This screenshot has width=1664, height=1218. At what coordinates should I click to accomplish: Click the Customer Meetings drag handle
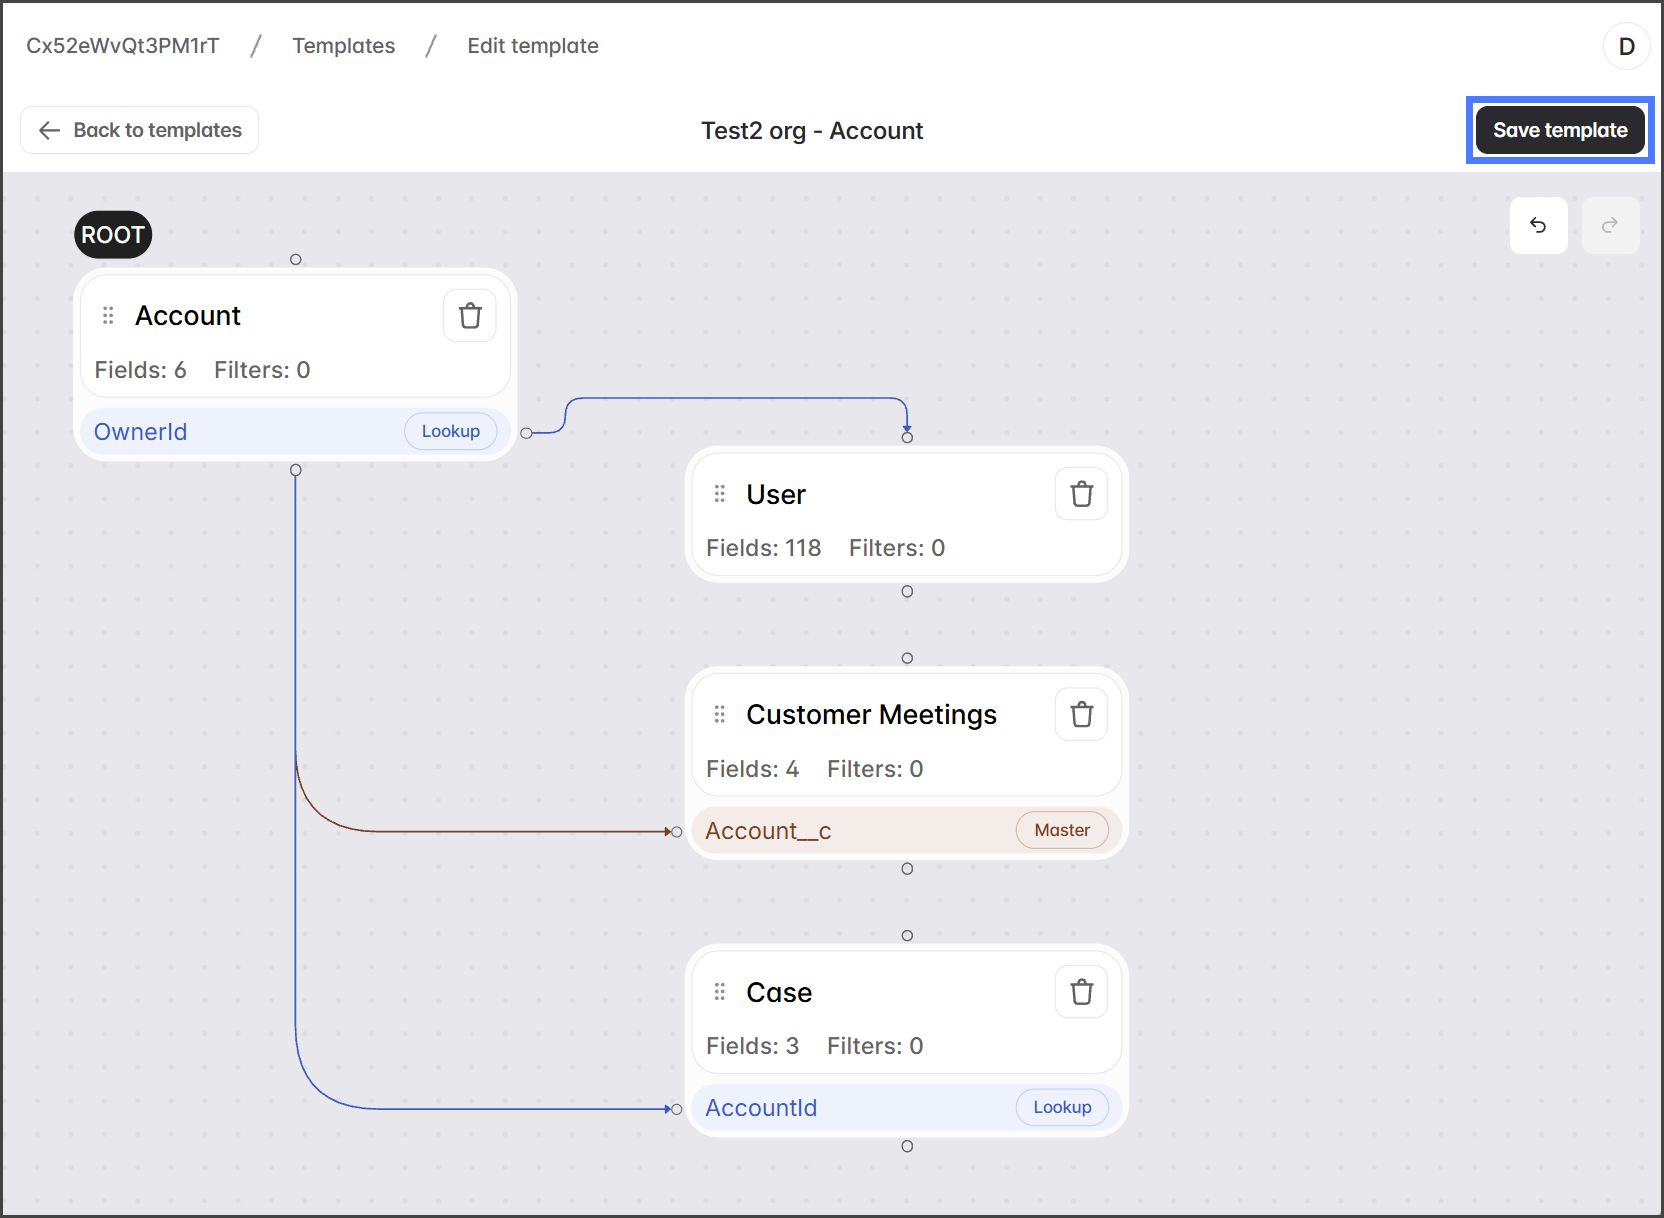click(719, 715)
